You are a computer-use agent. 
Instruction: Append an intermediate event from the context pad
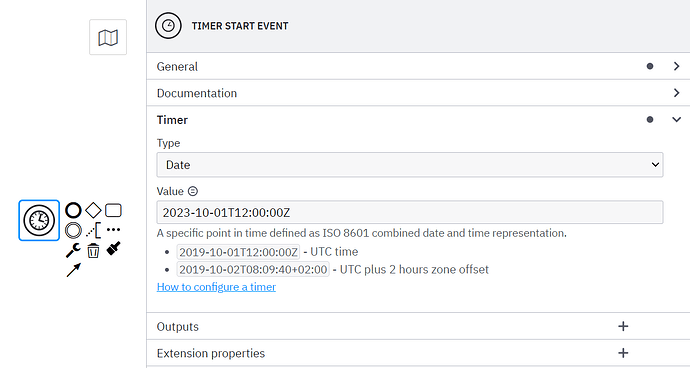tap(73, 230)
